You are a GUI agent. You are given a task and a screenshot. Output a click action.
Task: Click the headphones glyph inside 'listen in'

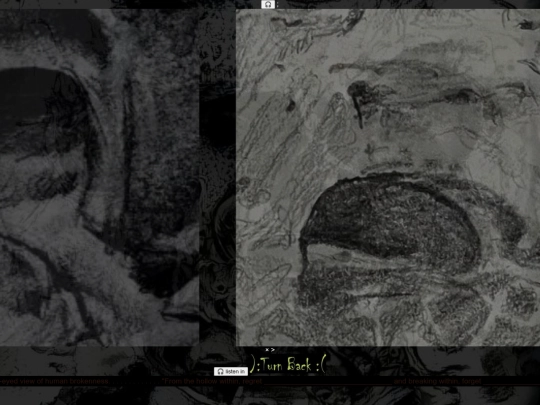coord(220,371)
